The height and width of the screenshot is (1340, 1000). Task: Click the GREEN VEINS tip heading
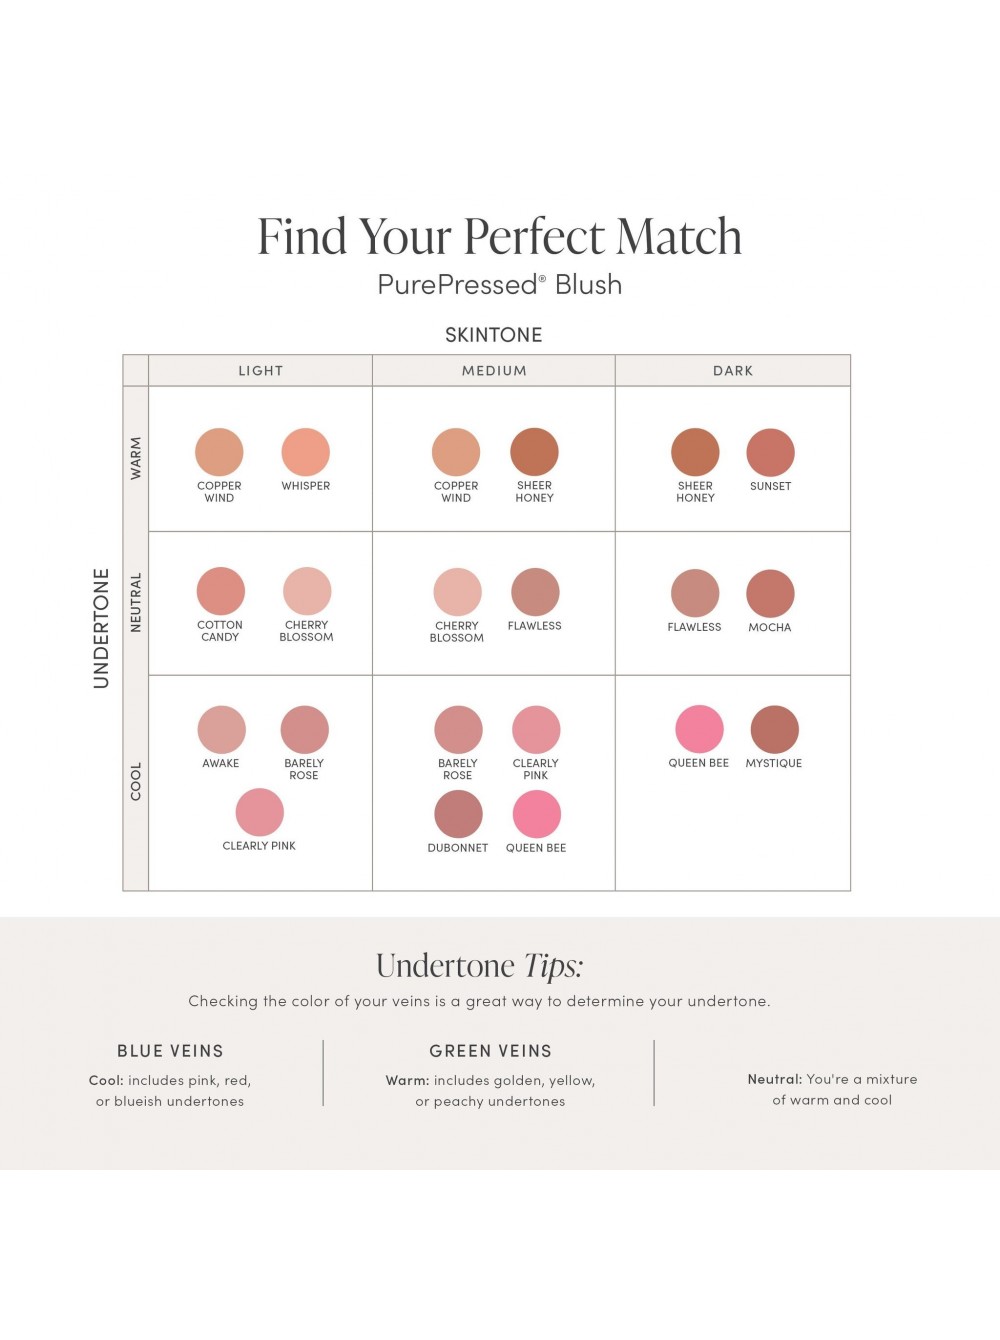[x=490, y=1051]
